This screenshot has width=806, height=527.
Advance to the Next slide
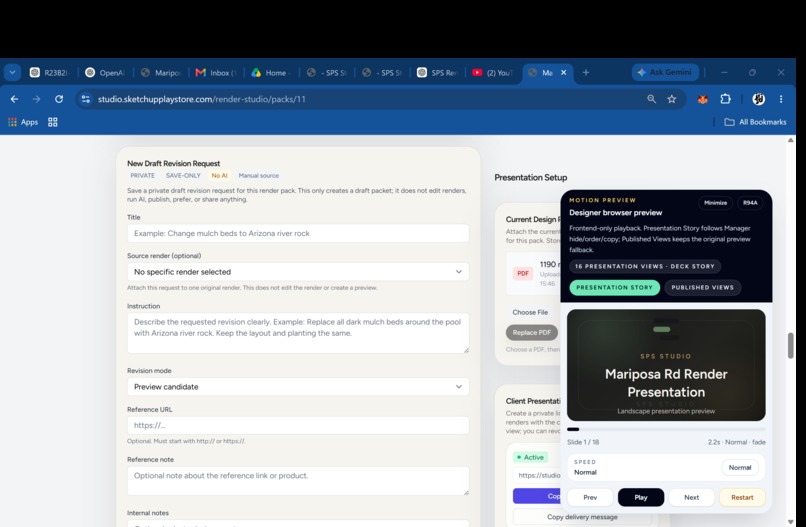pyautogui.click(x=691, y=497)
